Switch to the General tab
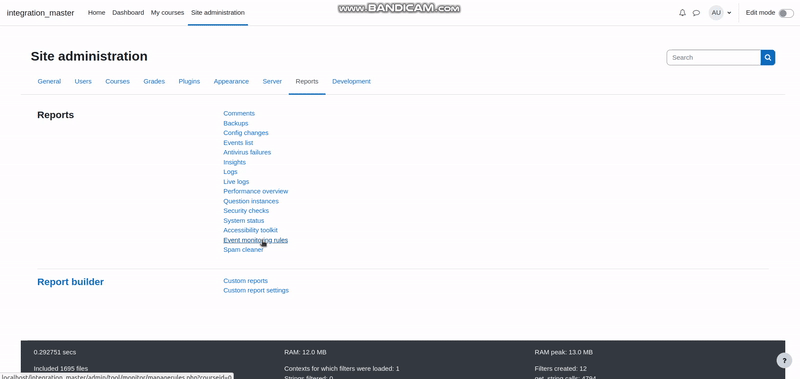The image size is (800, 379). pyautogui.click(x=49, y=82)
